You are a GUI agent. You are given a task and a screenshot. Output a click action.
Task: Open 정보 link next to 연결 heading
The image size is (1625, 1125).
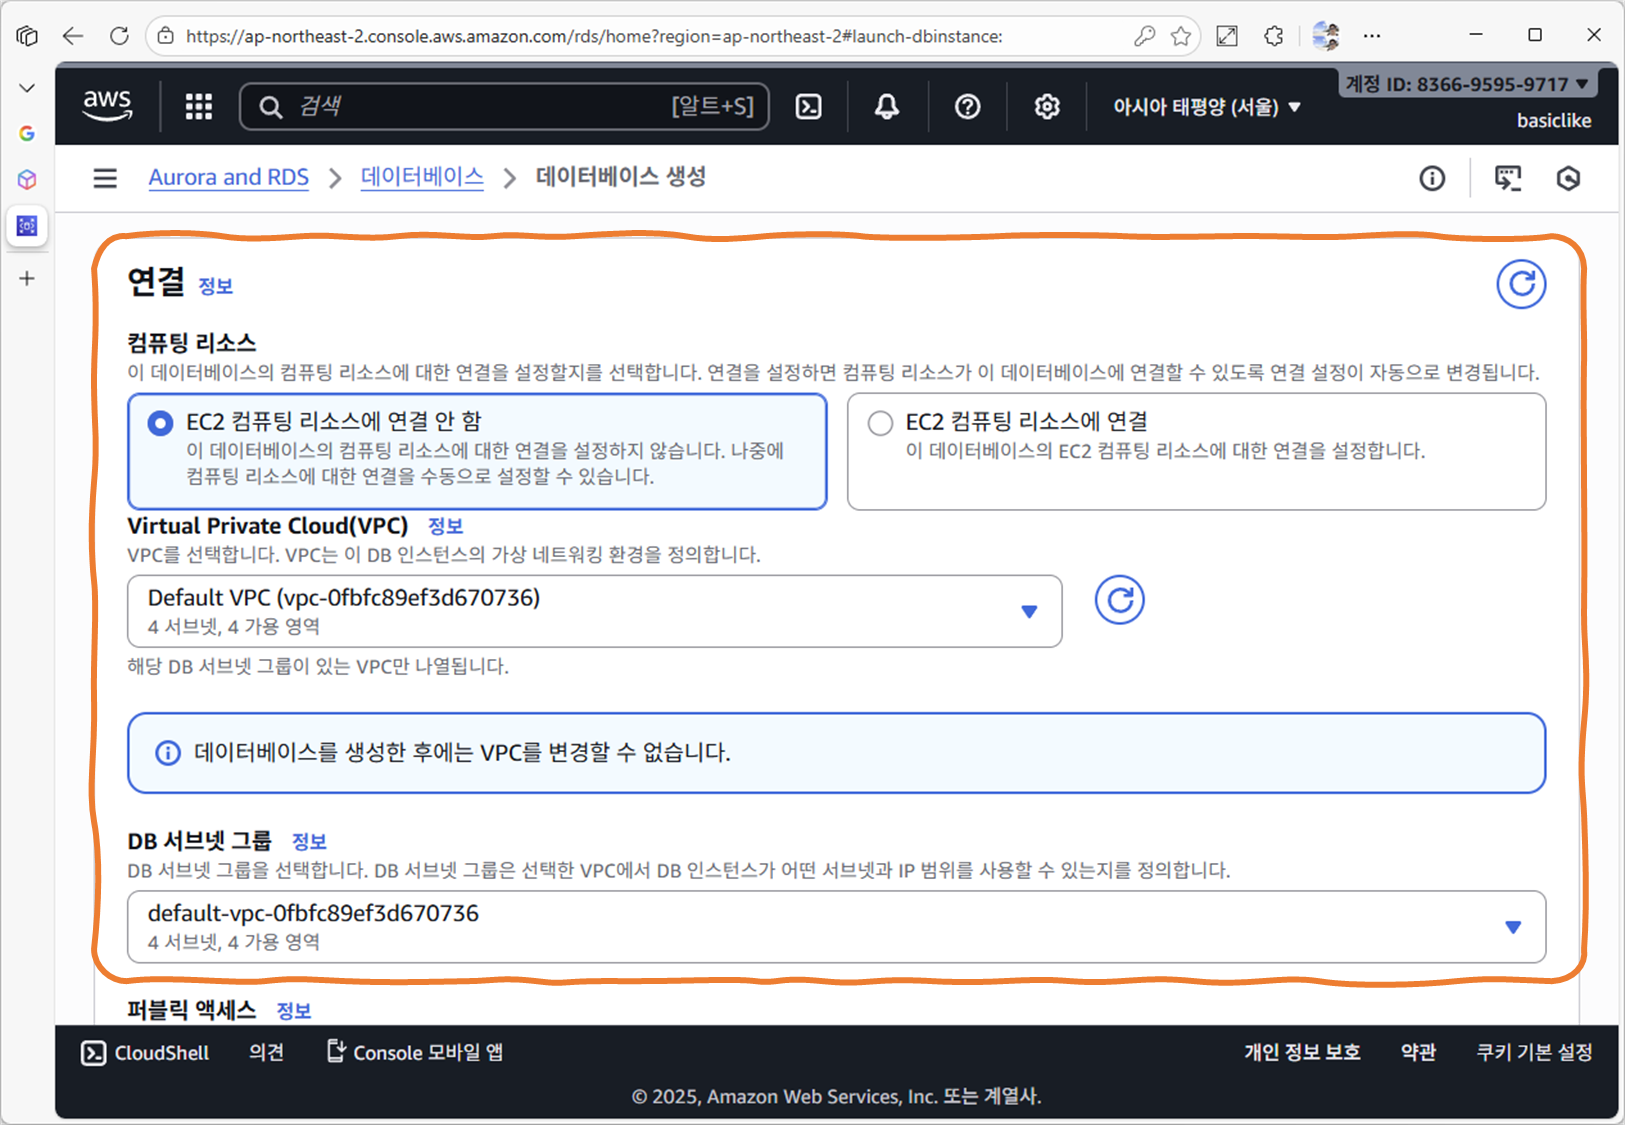click(215, 286)
